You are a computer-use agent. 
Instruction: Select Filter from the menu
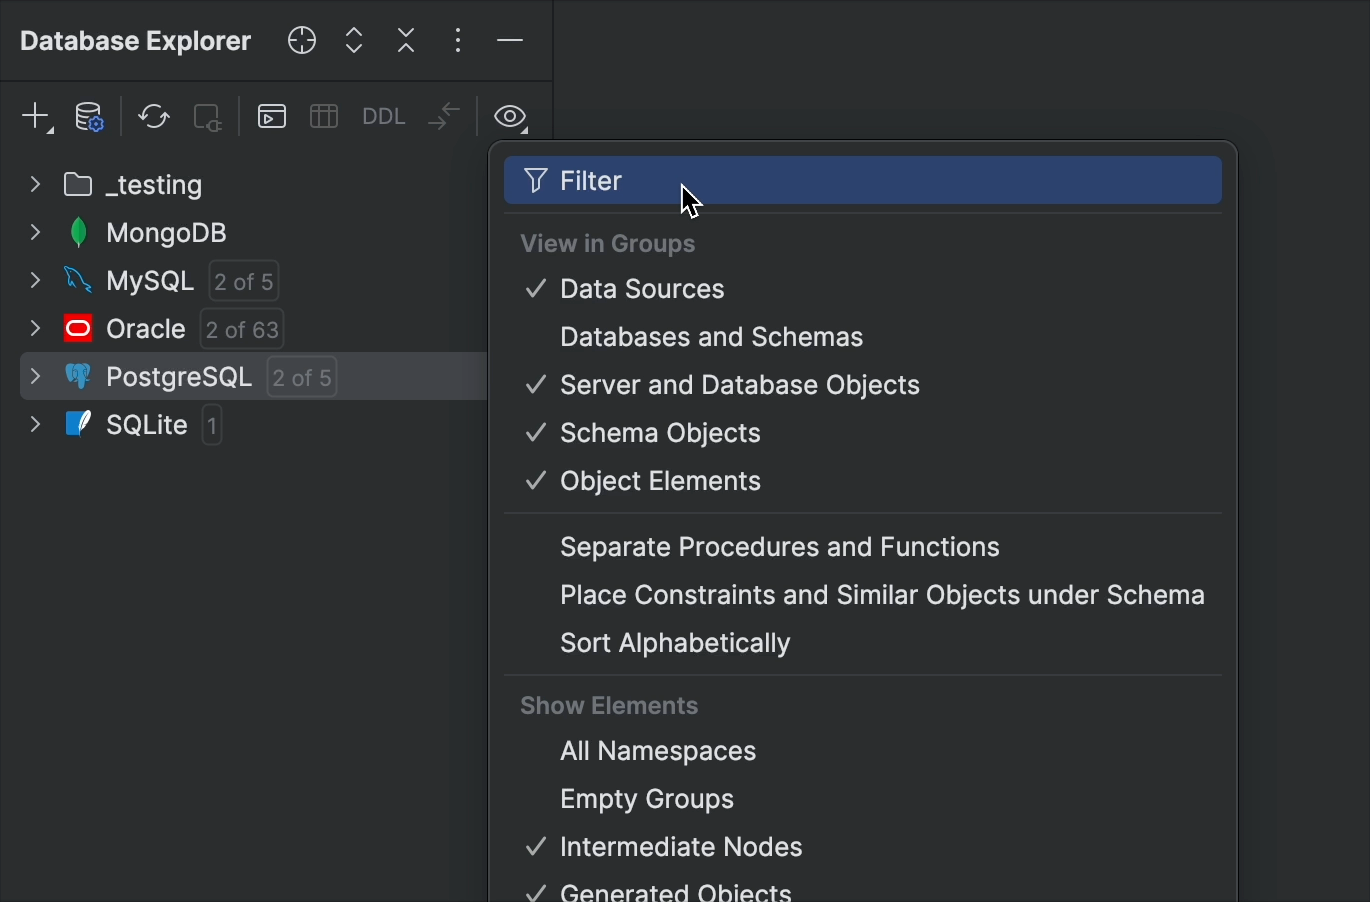click(x=590, y=181)
